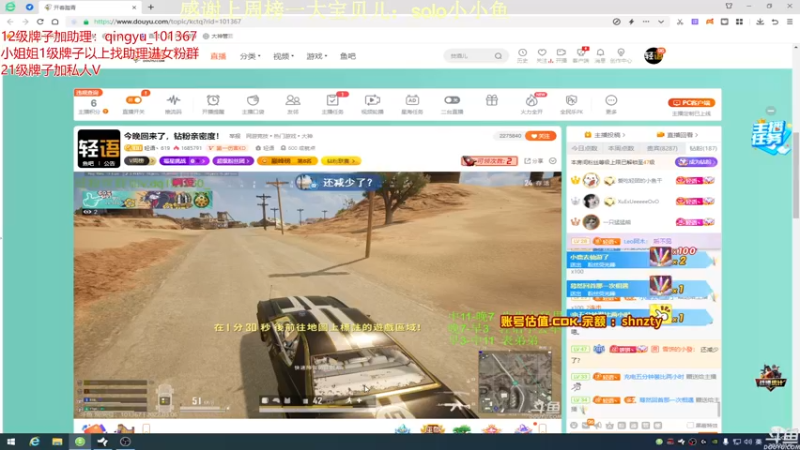Open the 轻语 user avatar in header
This screenshot has width=800, height=450.
tap(654, 56)
